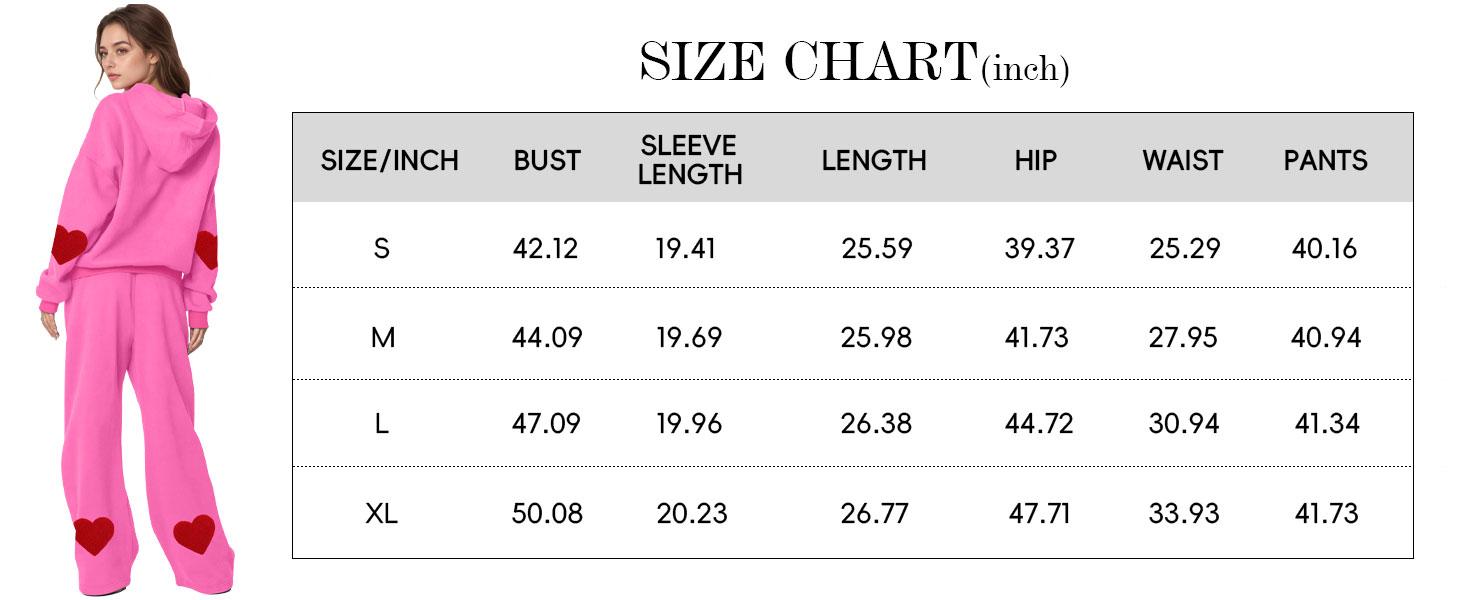Select the SLEEVE LENGTH column header

click(x=690, y=160)
